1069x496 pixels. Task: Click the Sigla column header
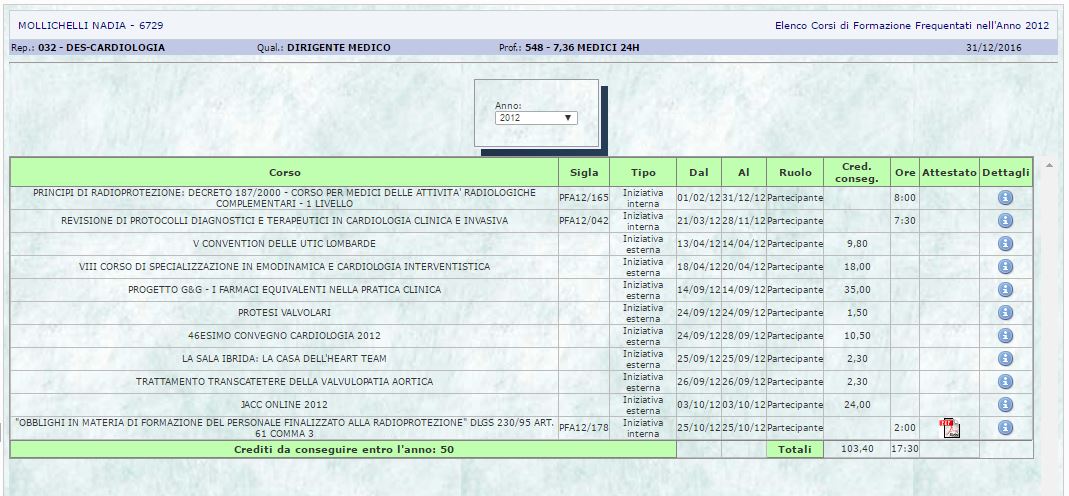coord(584,173)
